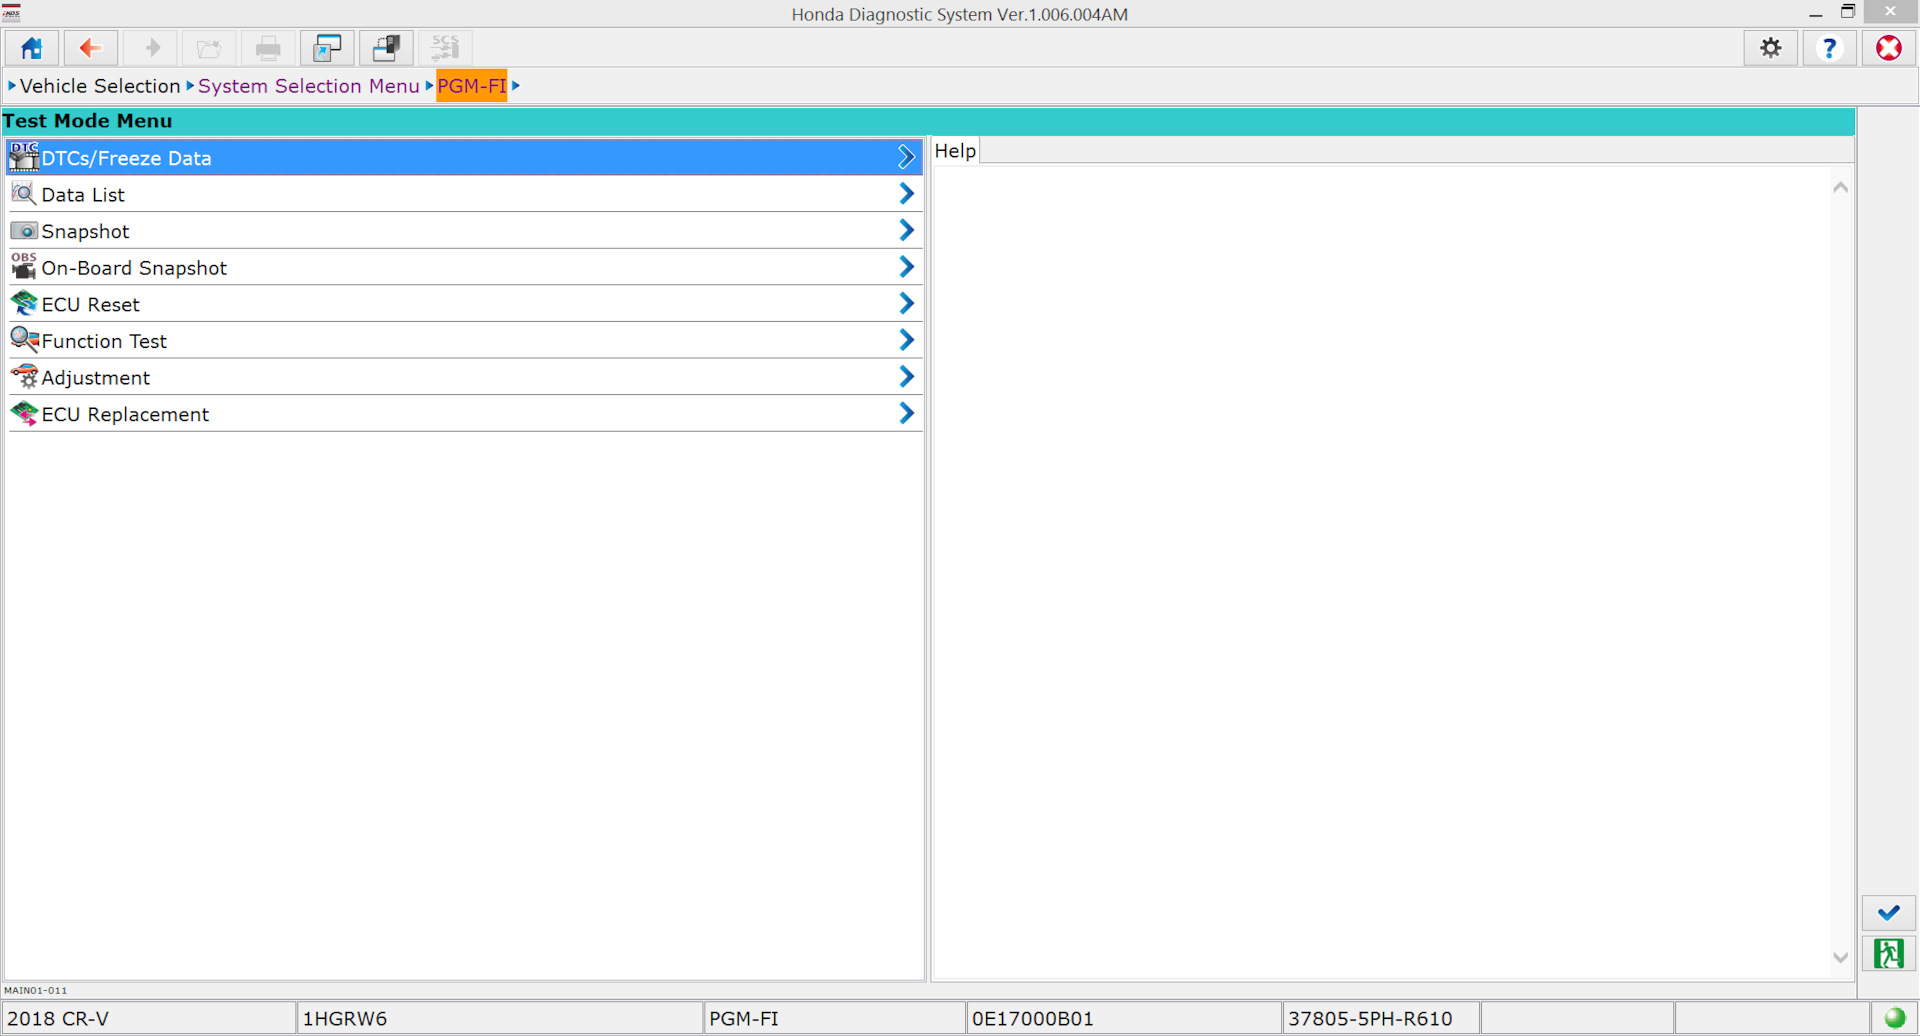
Task: Click the Test Mode Menu header
Action: pyautogui.click(x=928, y=121)
